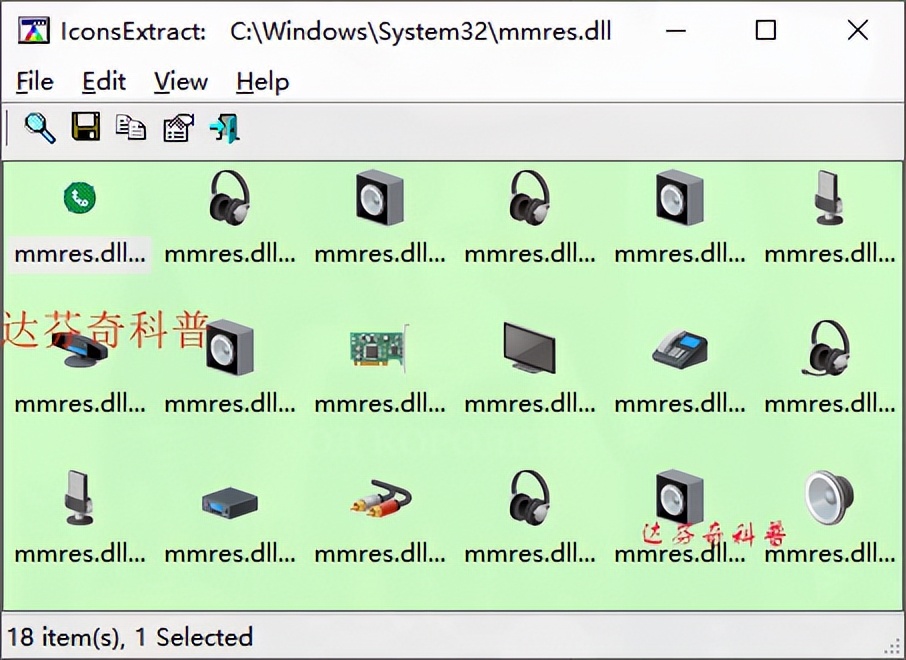Select the video graphics card icon
Image resolution: width=906 pixels, height=660 pixels.
[379, 348]
